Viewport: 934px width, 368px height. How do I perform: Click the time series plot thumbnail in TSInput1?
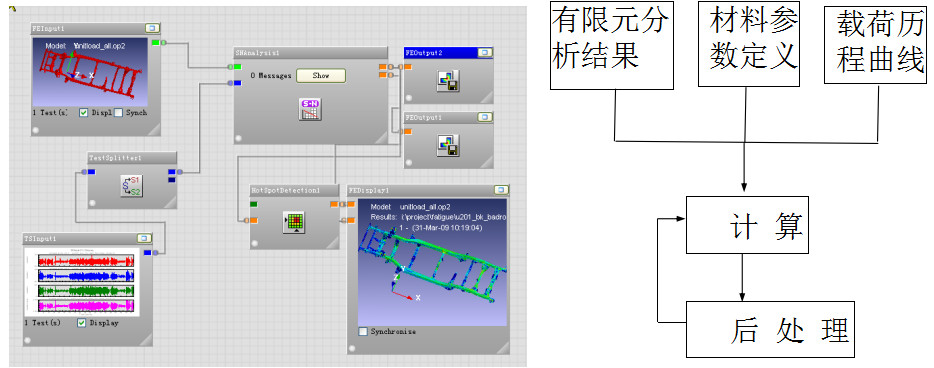(x=83, y=282)
